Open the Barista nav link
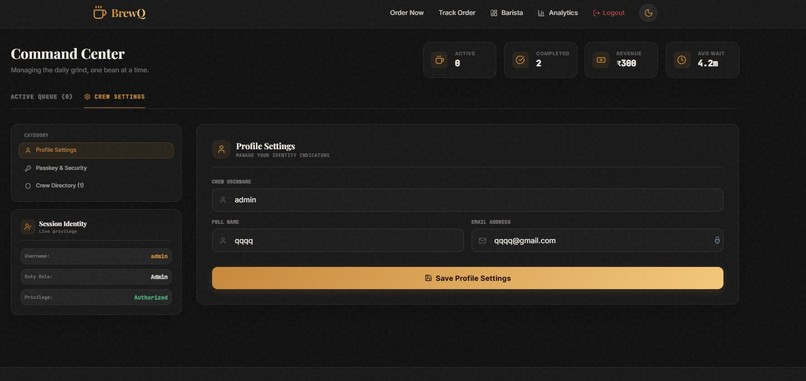Viewport: 806px width, 381px height. click(507, 13)
